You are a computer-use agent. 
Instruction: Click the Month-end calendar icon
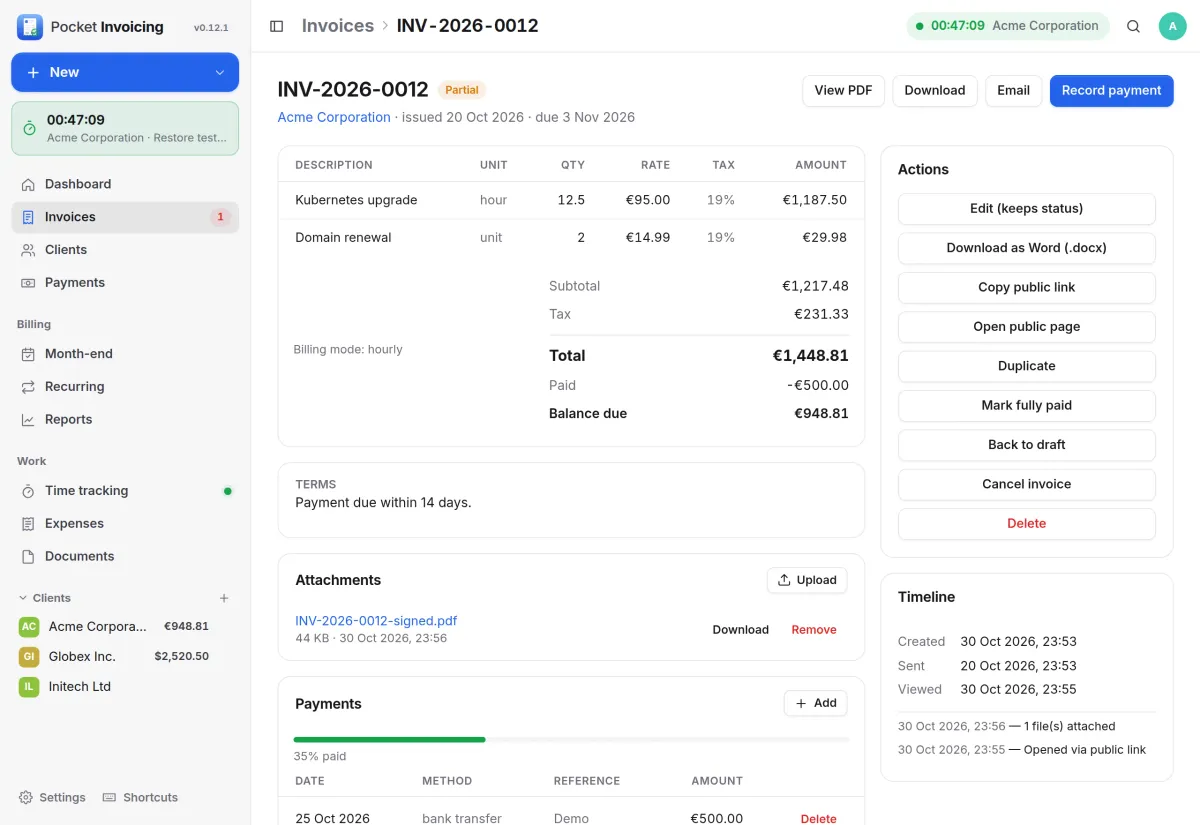click(x=29, y=354)
